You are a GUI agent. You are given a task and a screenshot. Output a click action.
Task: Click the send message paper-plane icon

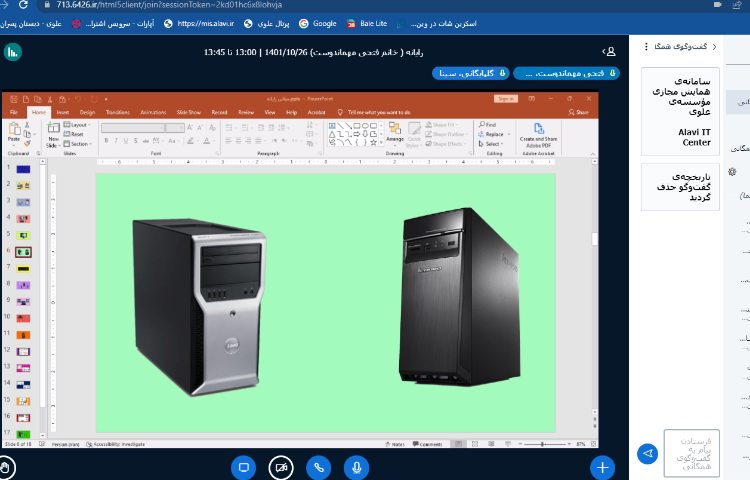(647, 454)
